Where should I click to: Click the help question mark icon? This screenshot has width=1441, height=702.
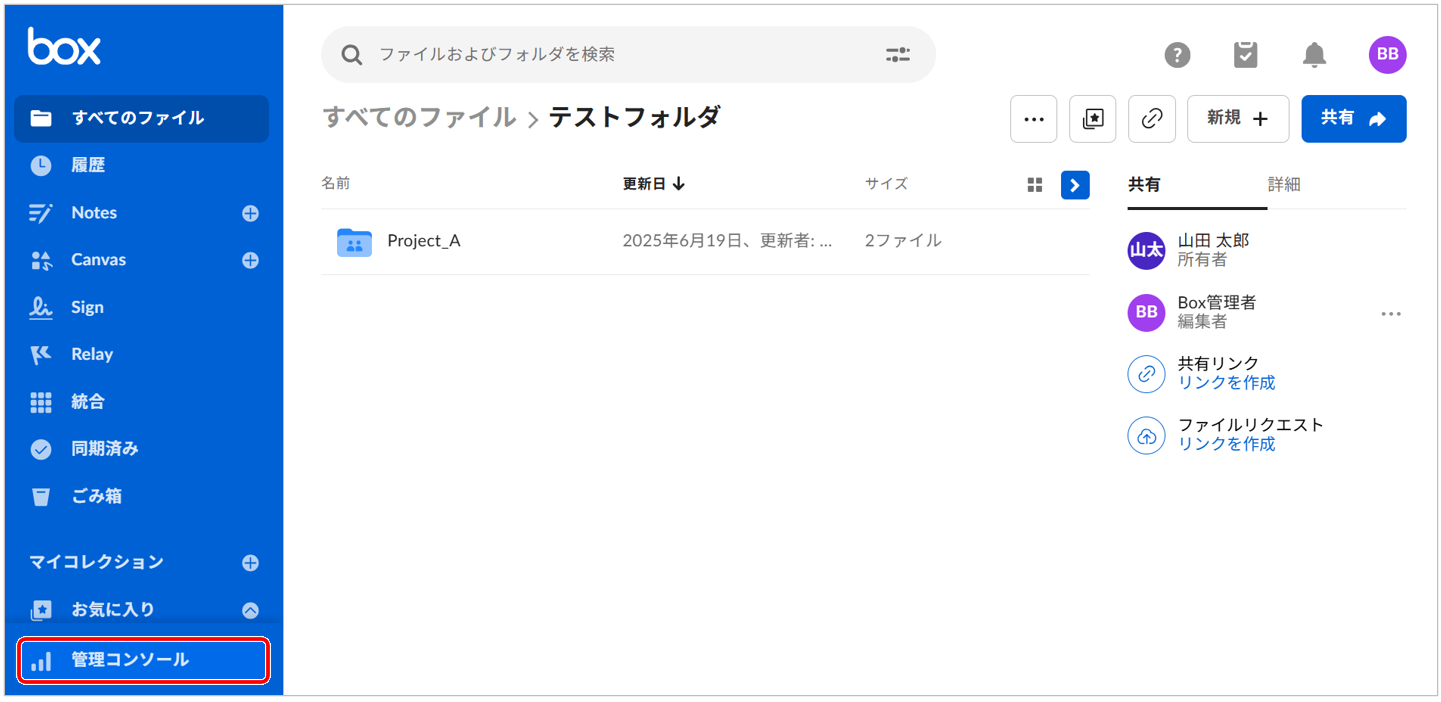[x=1177, y=55]
